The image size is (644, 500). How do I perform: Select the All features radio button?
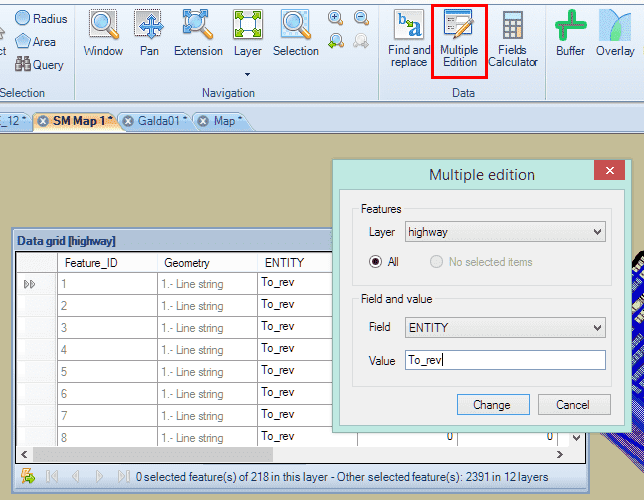click(x=376, y=262)
